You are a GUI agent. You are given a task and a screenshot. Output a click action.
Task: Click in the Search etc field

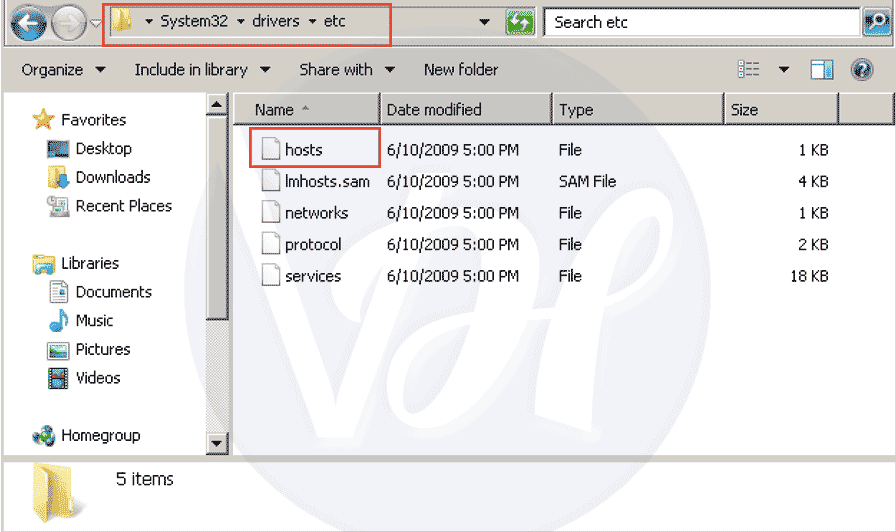pos(700,22)
